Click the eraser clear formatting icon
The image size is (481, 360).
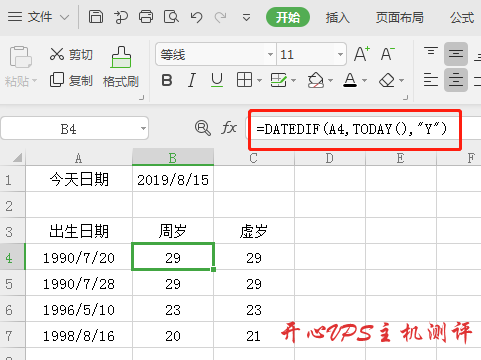click(387, 80)
